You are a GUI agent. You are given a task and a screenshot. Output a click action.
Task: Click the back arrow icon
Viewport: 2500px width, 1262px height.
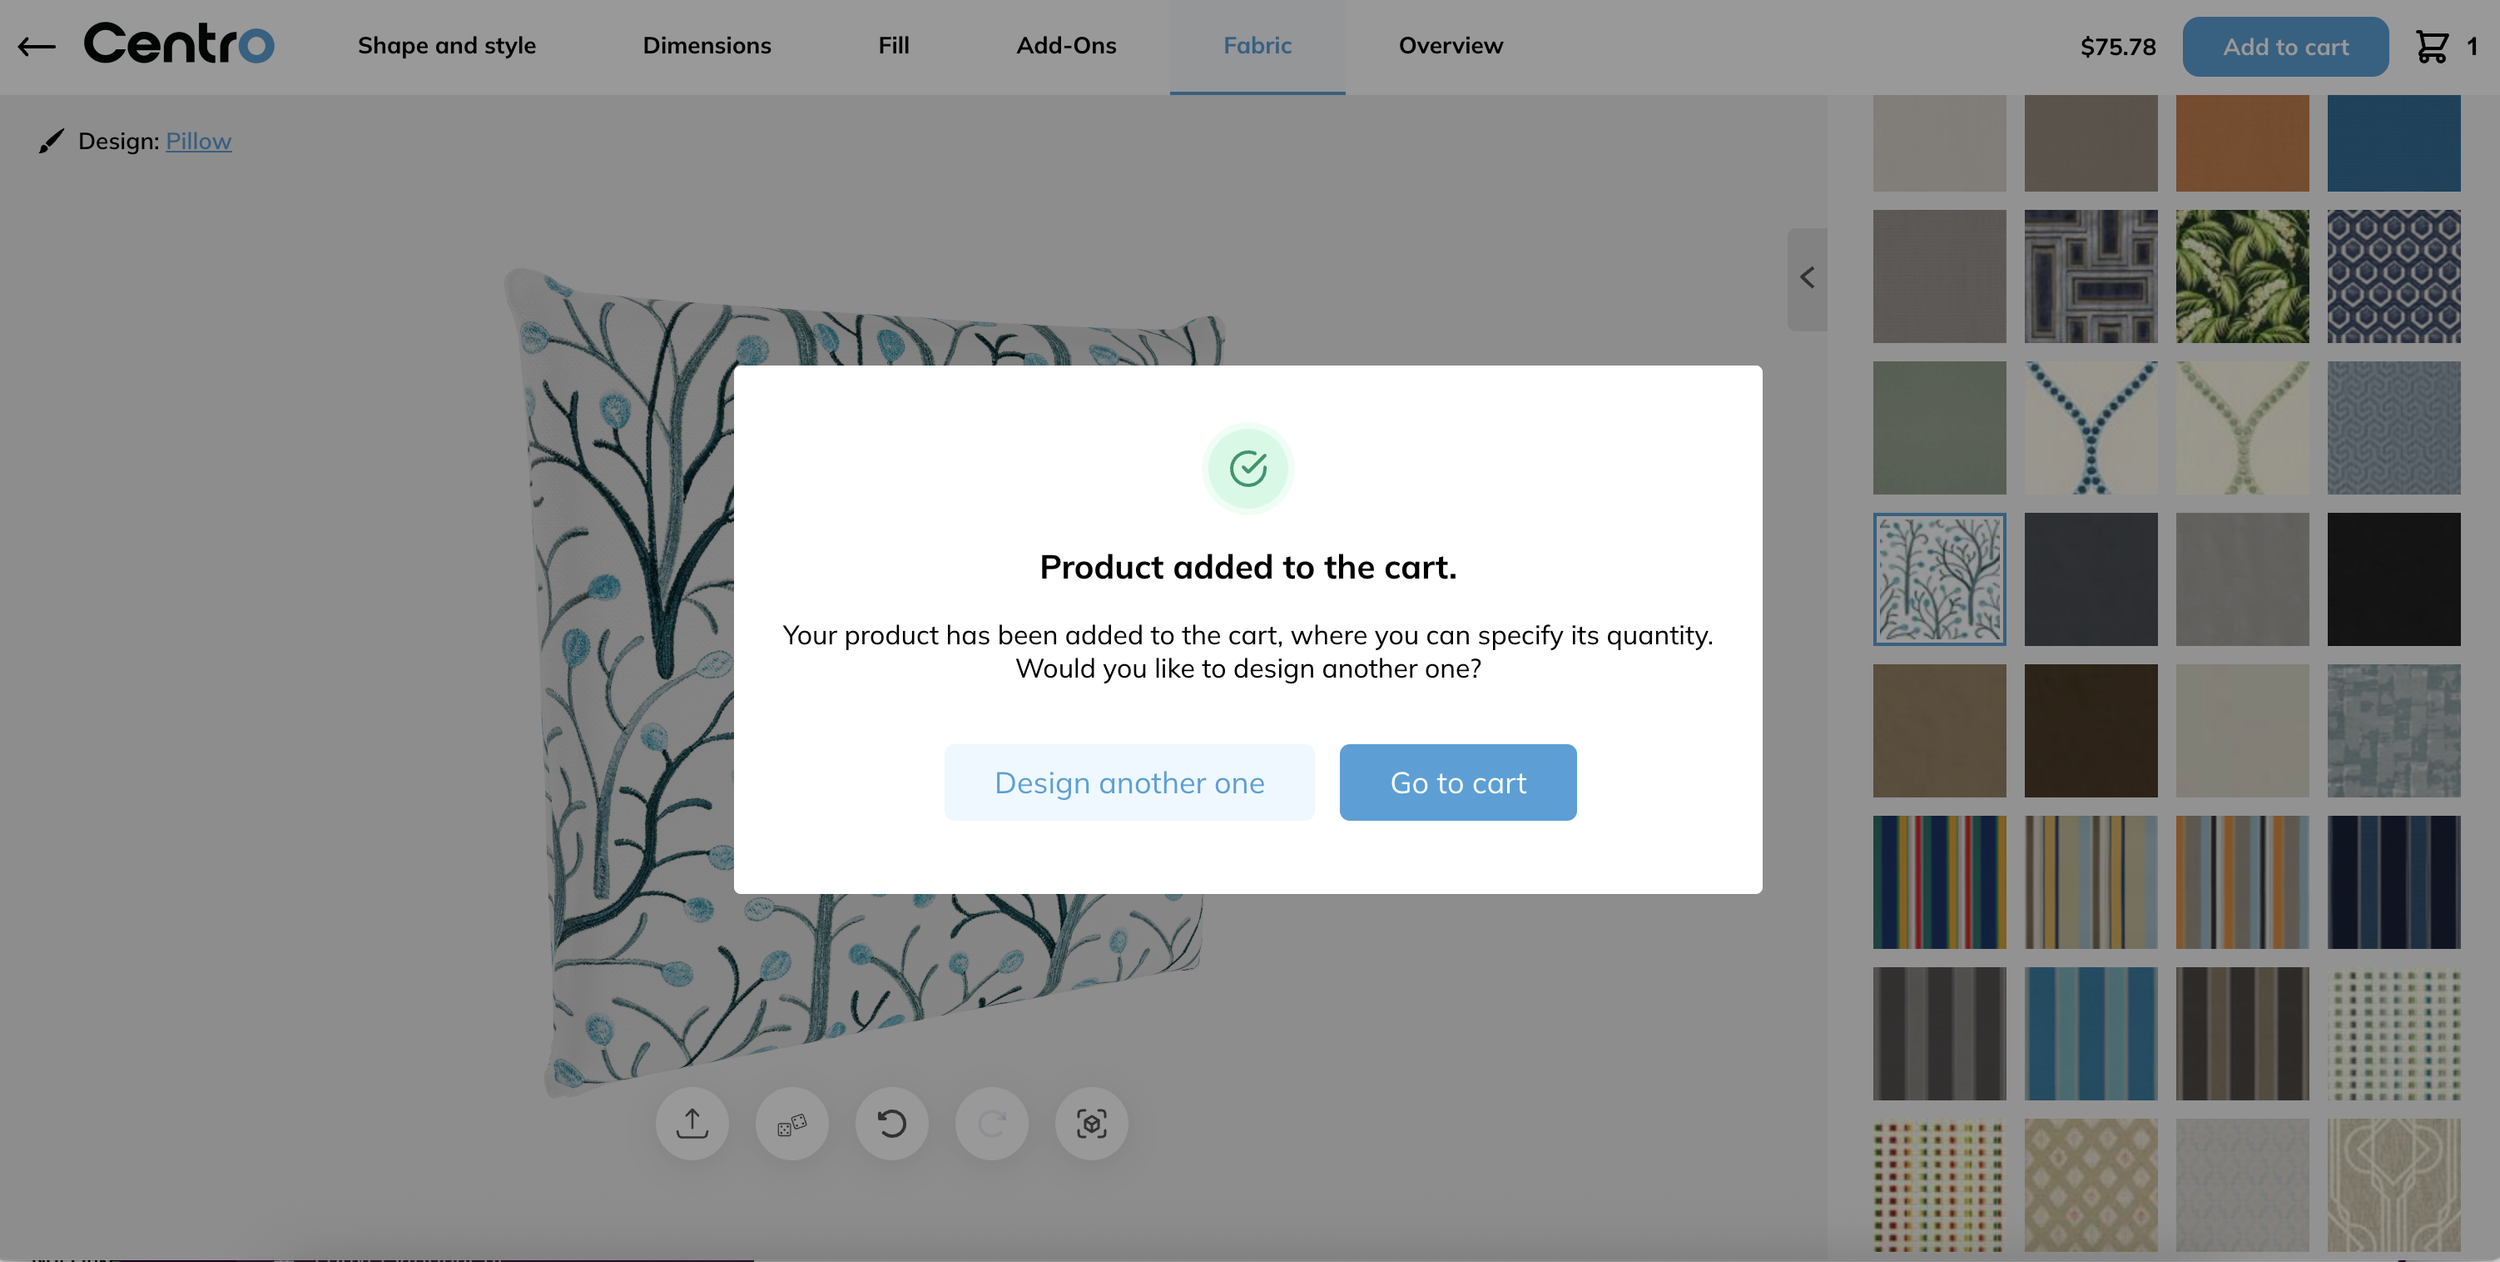[37, 46]
